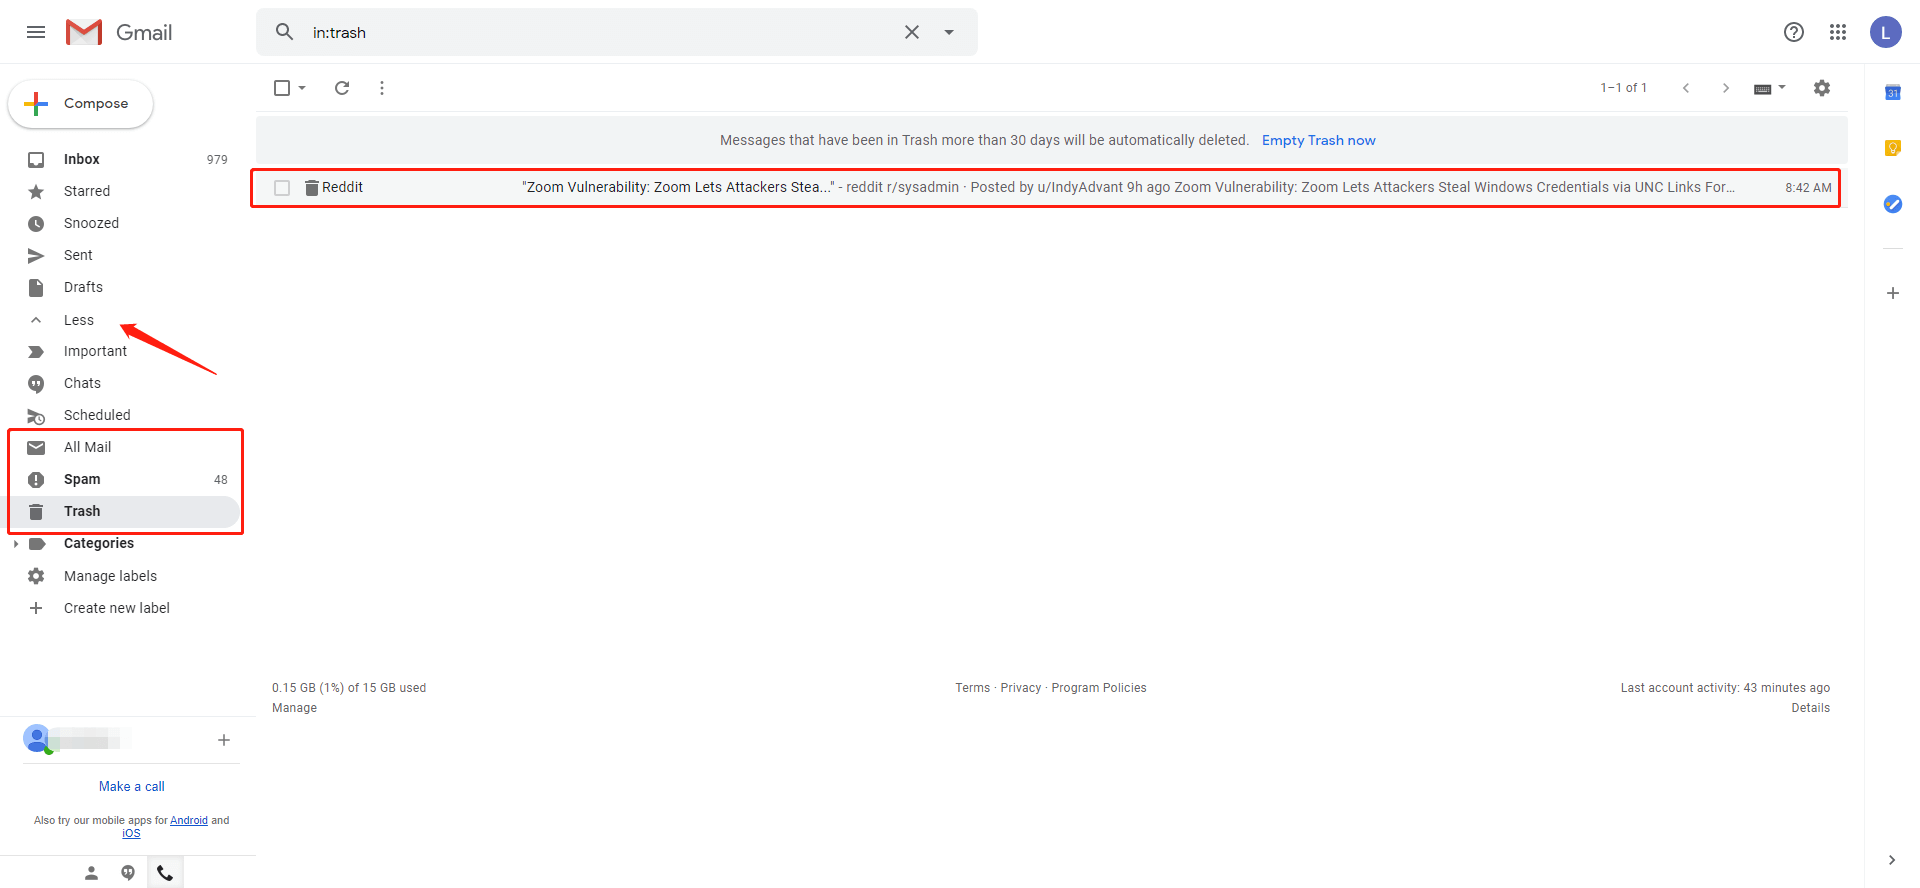Open Settings gear icon
Image resolution: width=1920 pixels, height=888 pixels.
(x=1822, y=88)
